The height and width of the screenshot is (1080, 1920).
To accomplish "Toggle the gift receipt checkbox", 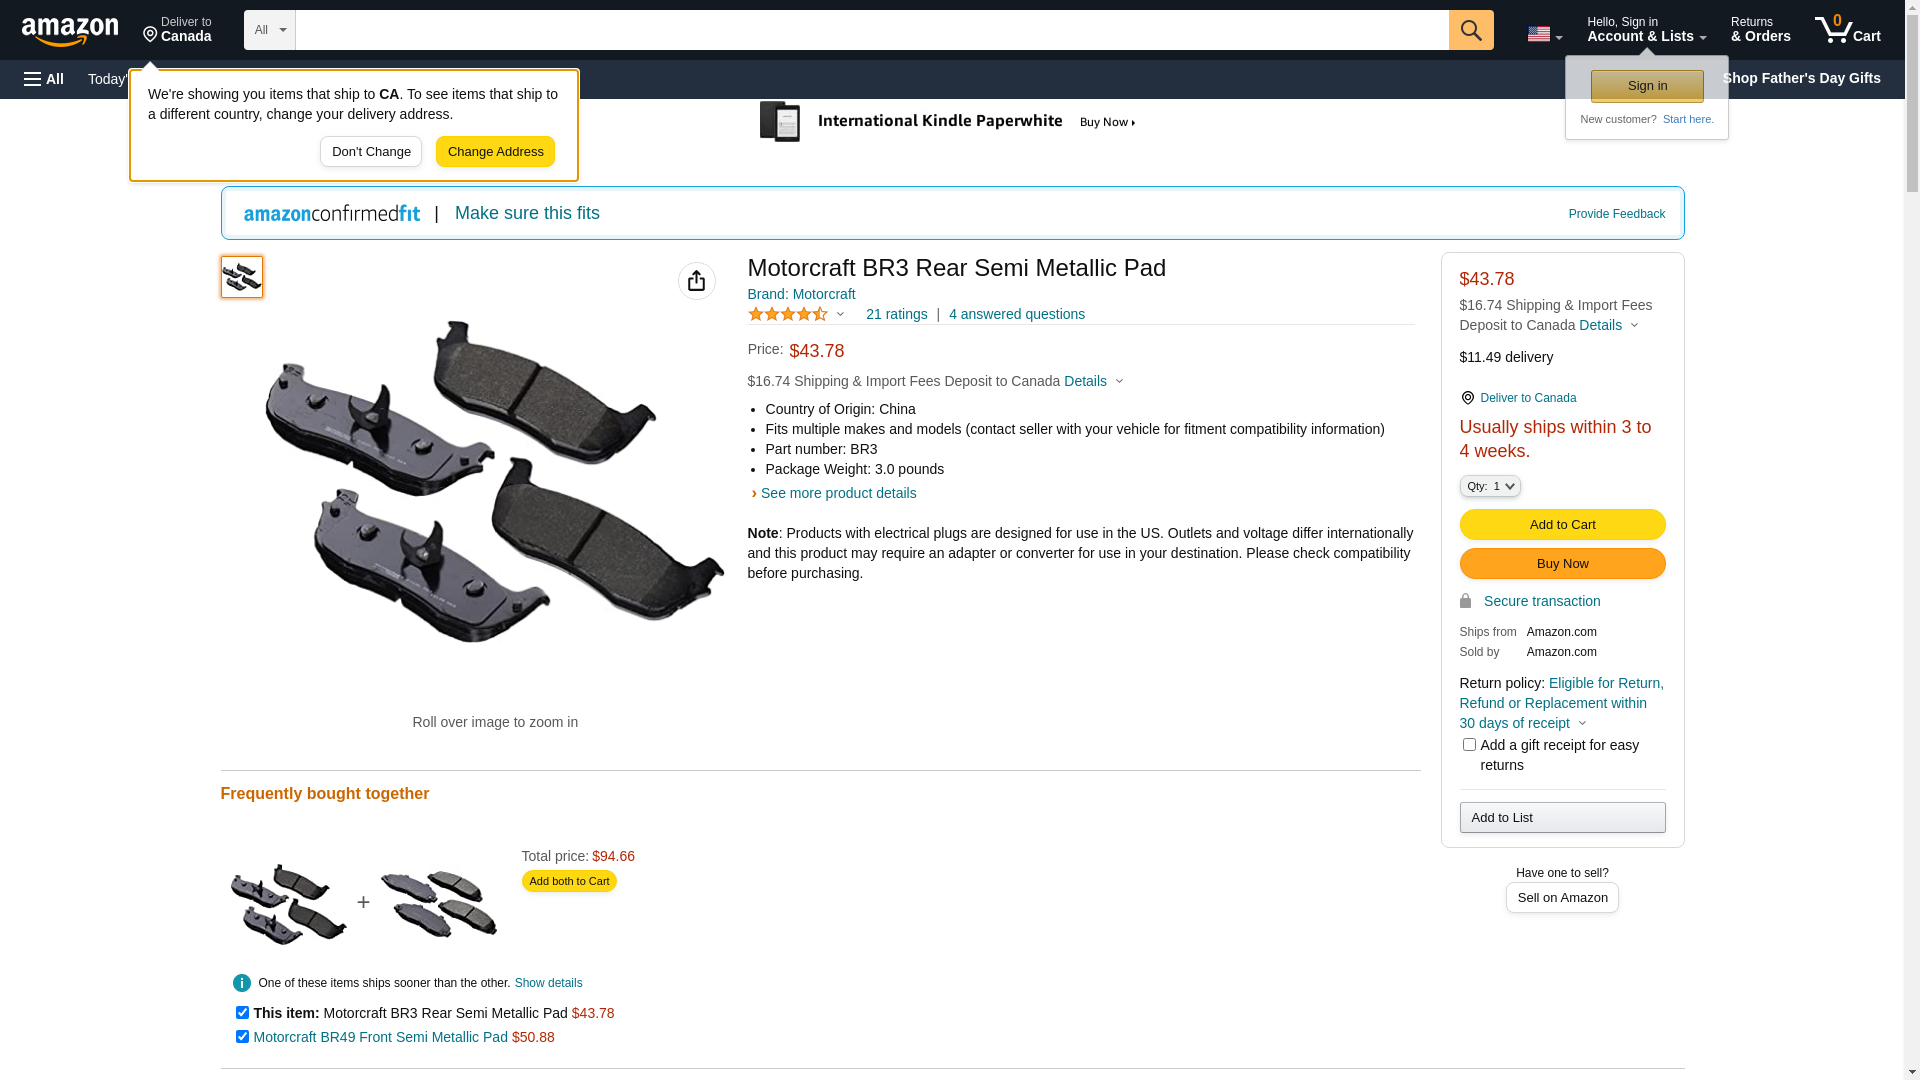I will click(x=1469, y=745).
